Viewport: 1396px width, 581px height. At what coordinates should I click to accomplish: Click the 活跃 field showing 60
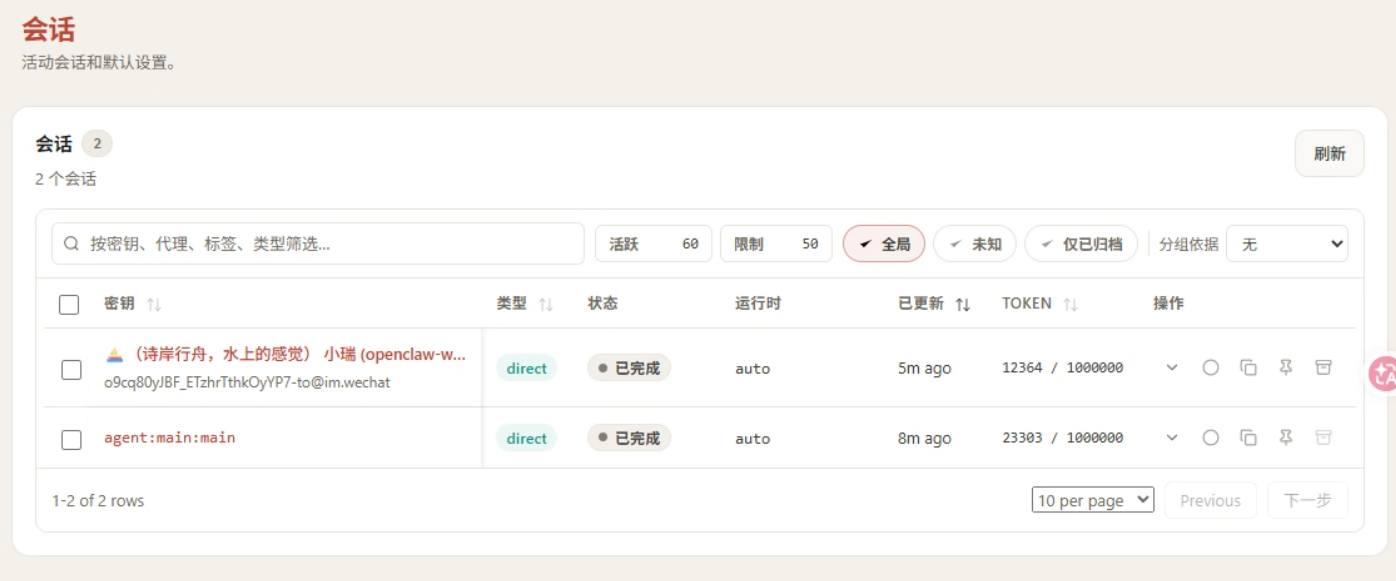pyautogui.click(x=653, y=243)
